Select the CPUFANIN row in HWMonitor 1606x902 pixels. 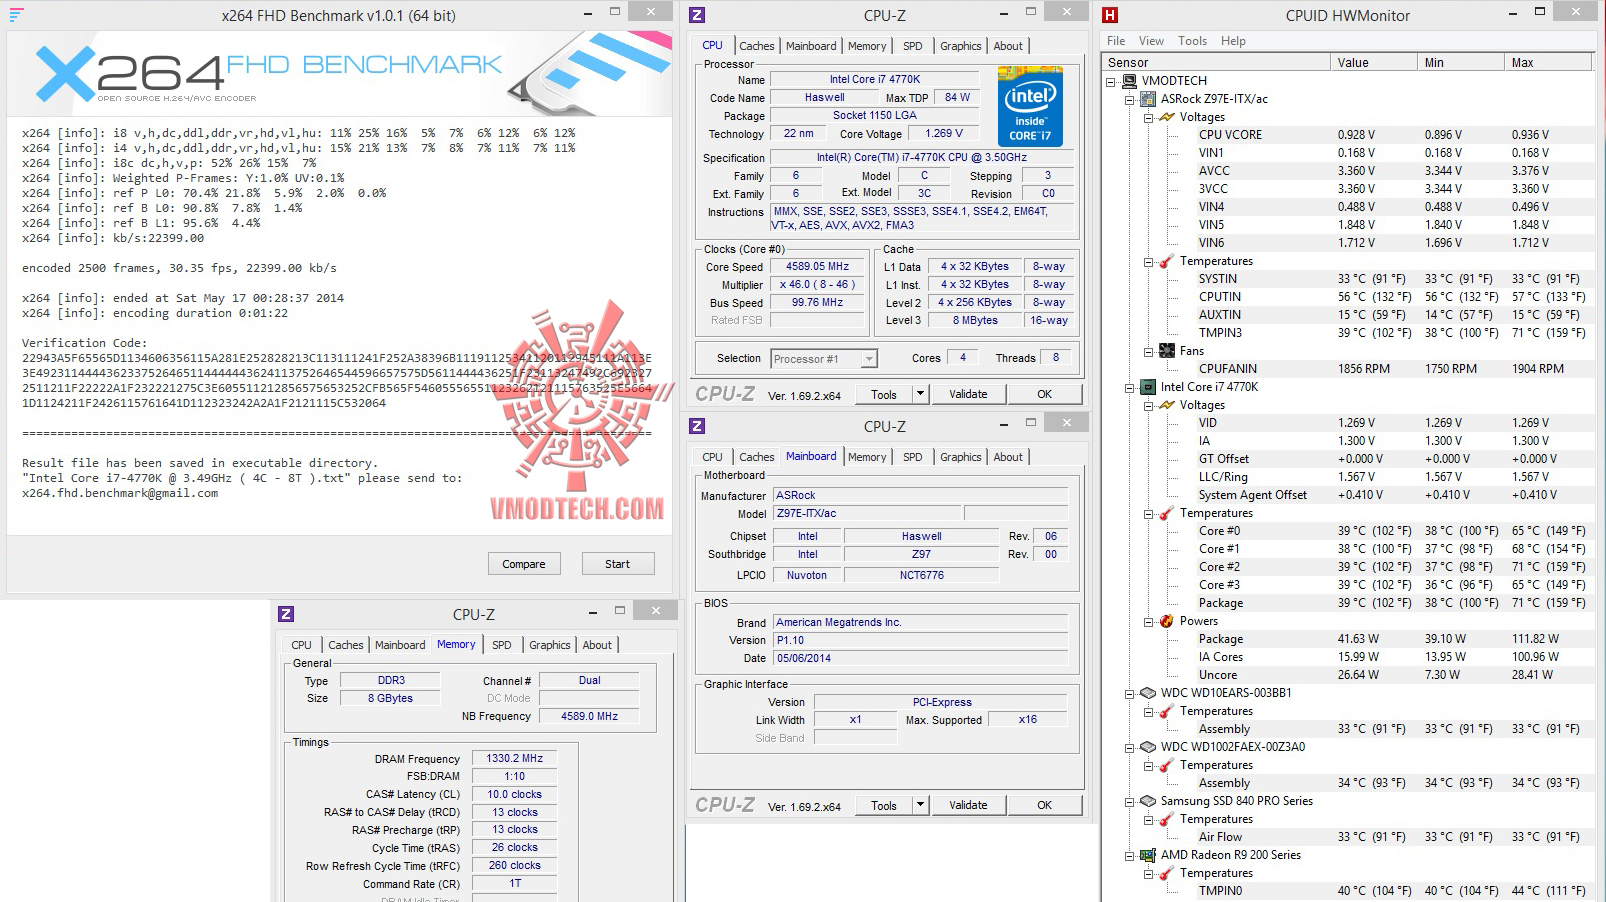point(1395,369)
